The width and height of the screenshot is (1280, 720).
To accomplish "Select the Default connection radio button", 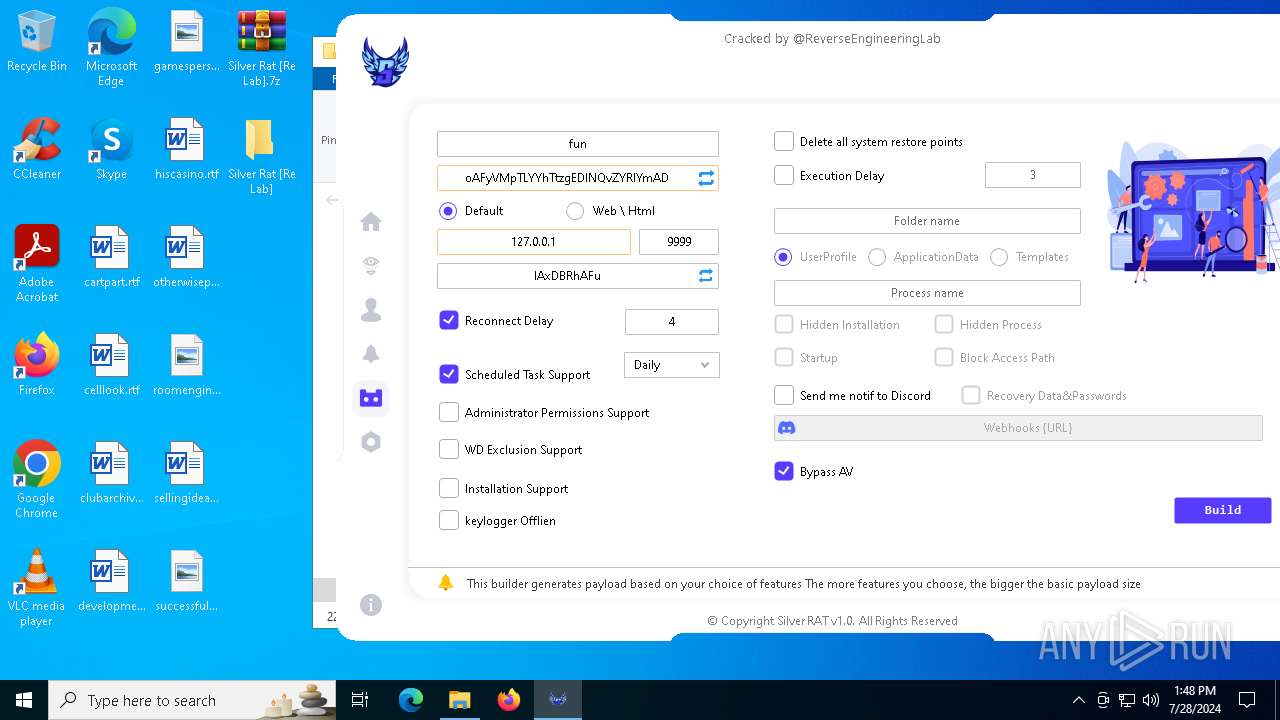I will pos(448,211).
